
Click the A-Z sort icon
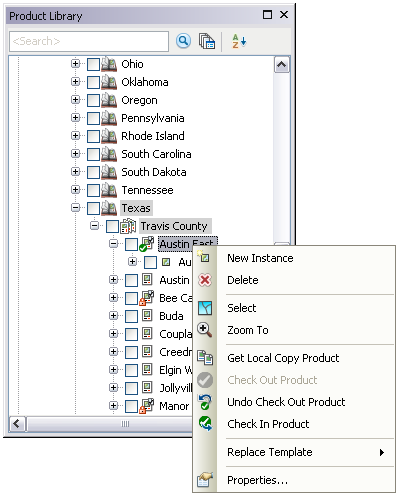click(239, 41)
